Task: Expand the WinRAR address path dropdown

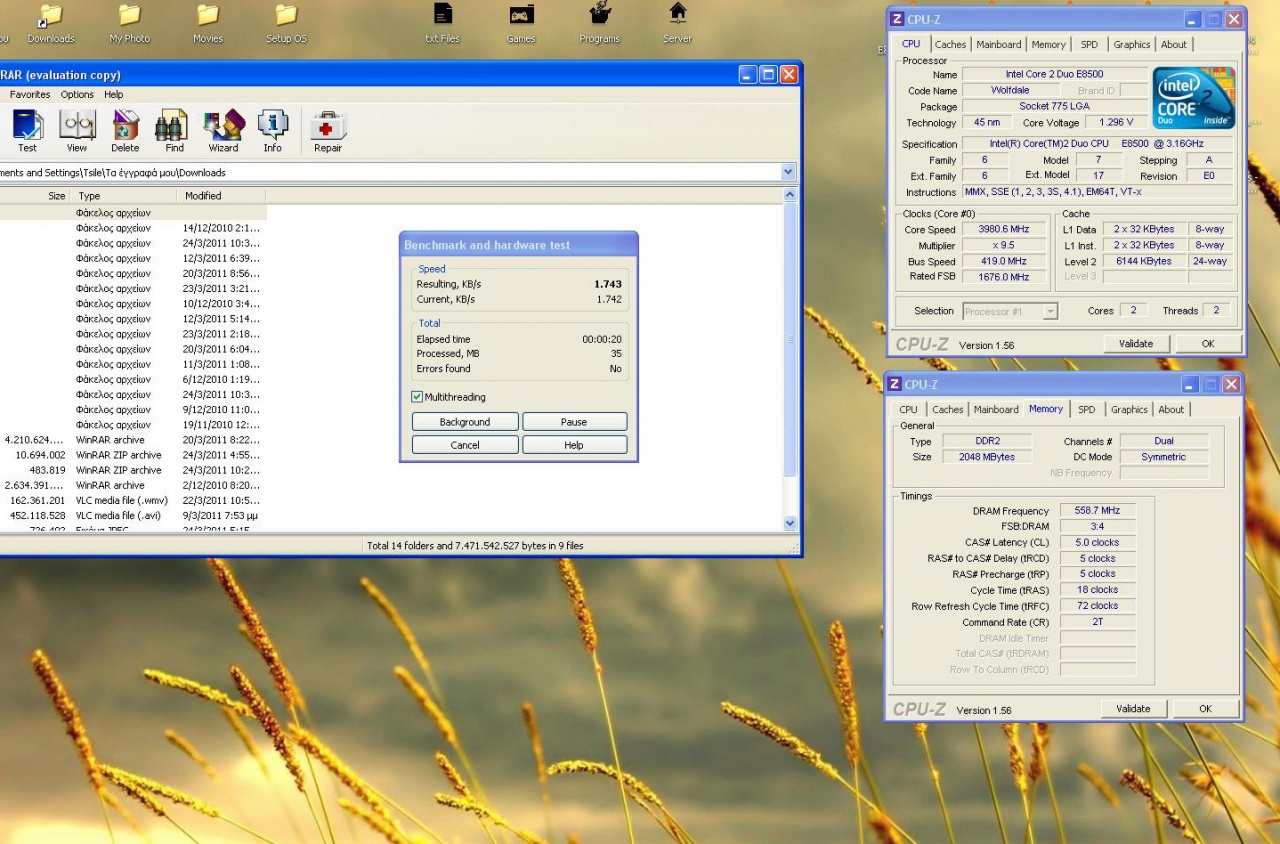Action: 788,172
